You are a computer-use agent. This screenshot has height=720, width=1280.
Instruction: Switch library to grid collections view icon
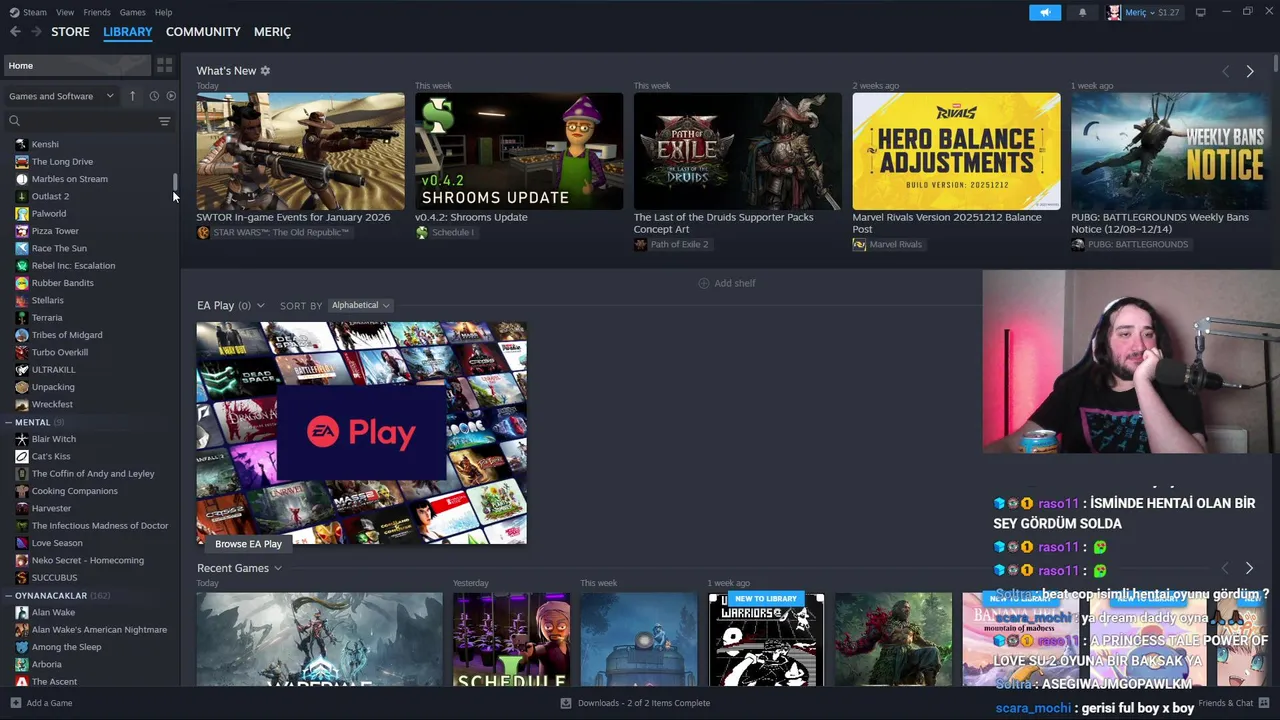click(164, 65)
